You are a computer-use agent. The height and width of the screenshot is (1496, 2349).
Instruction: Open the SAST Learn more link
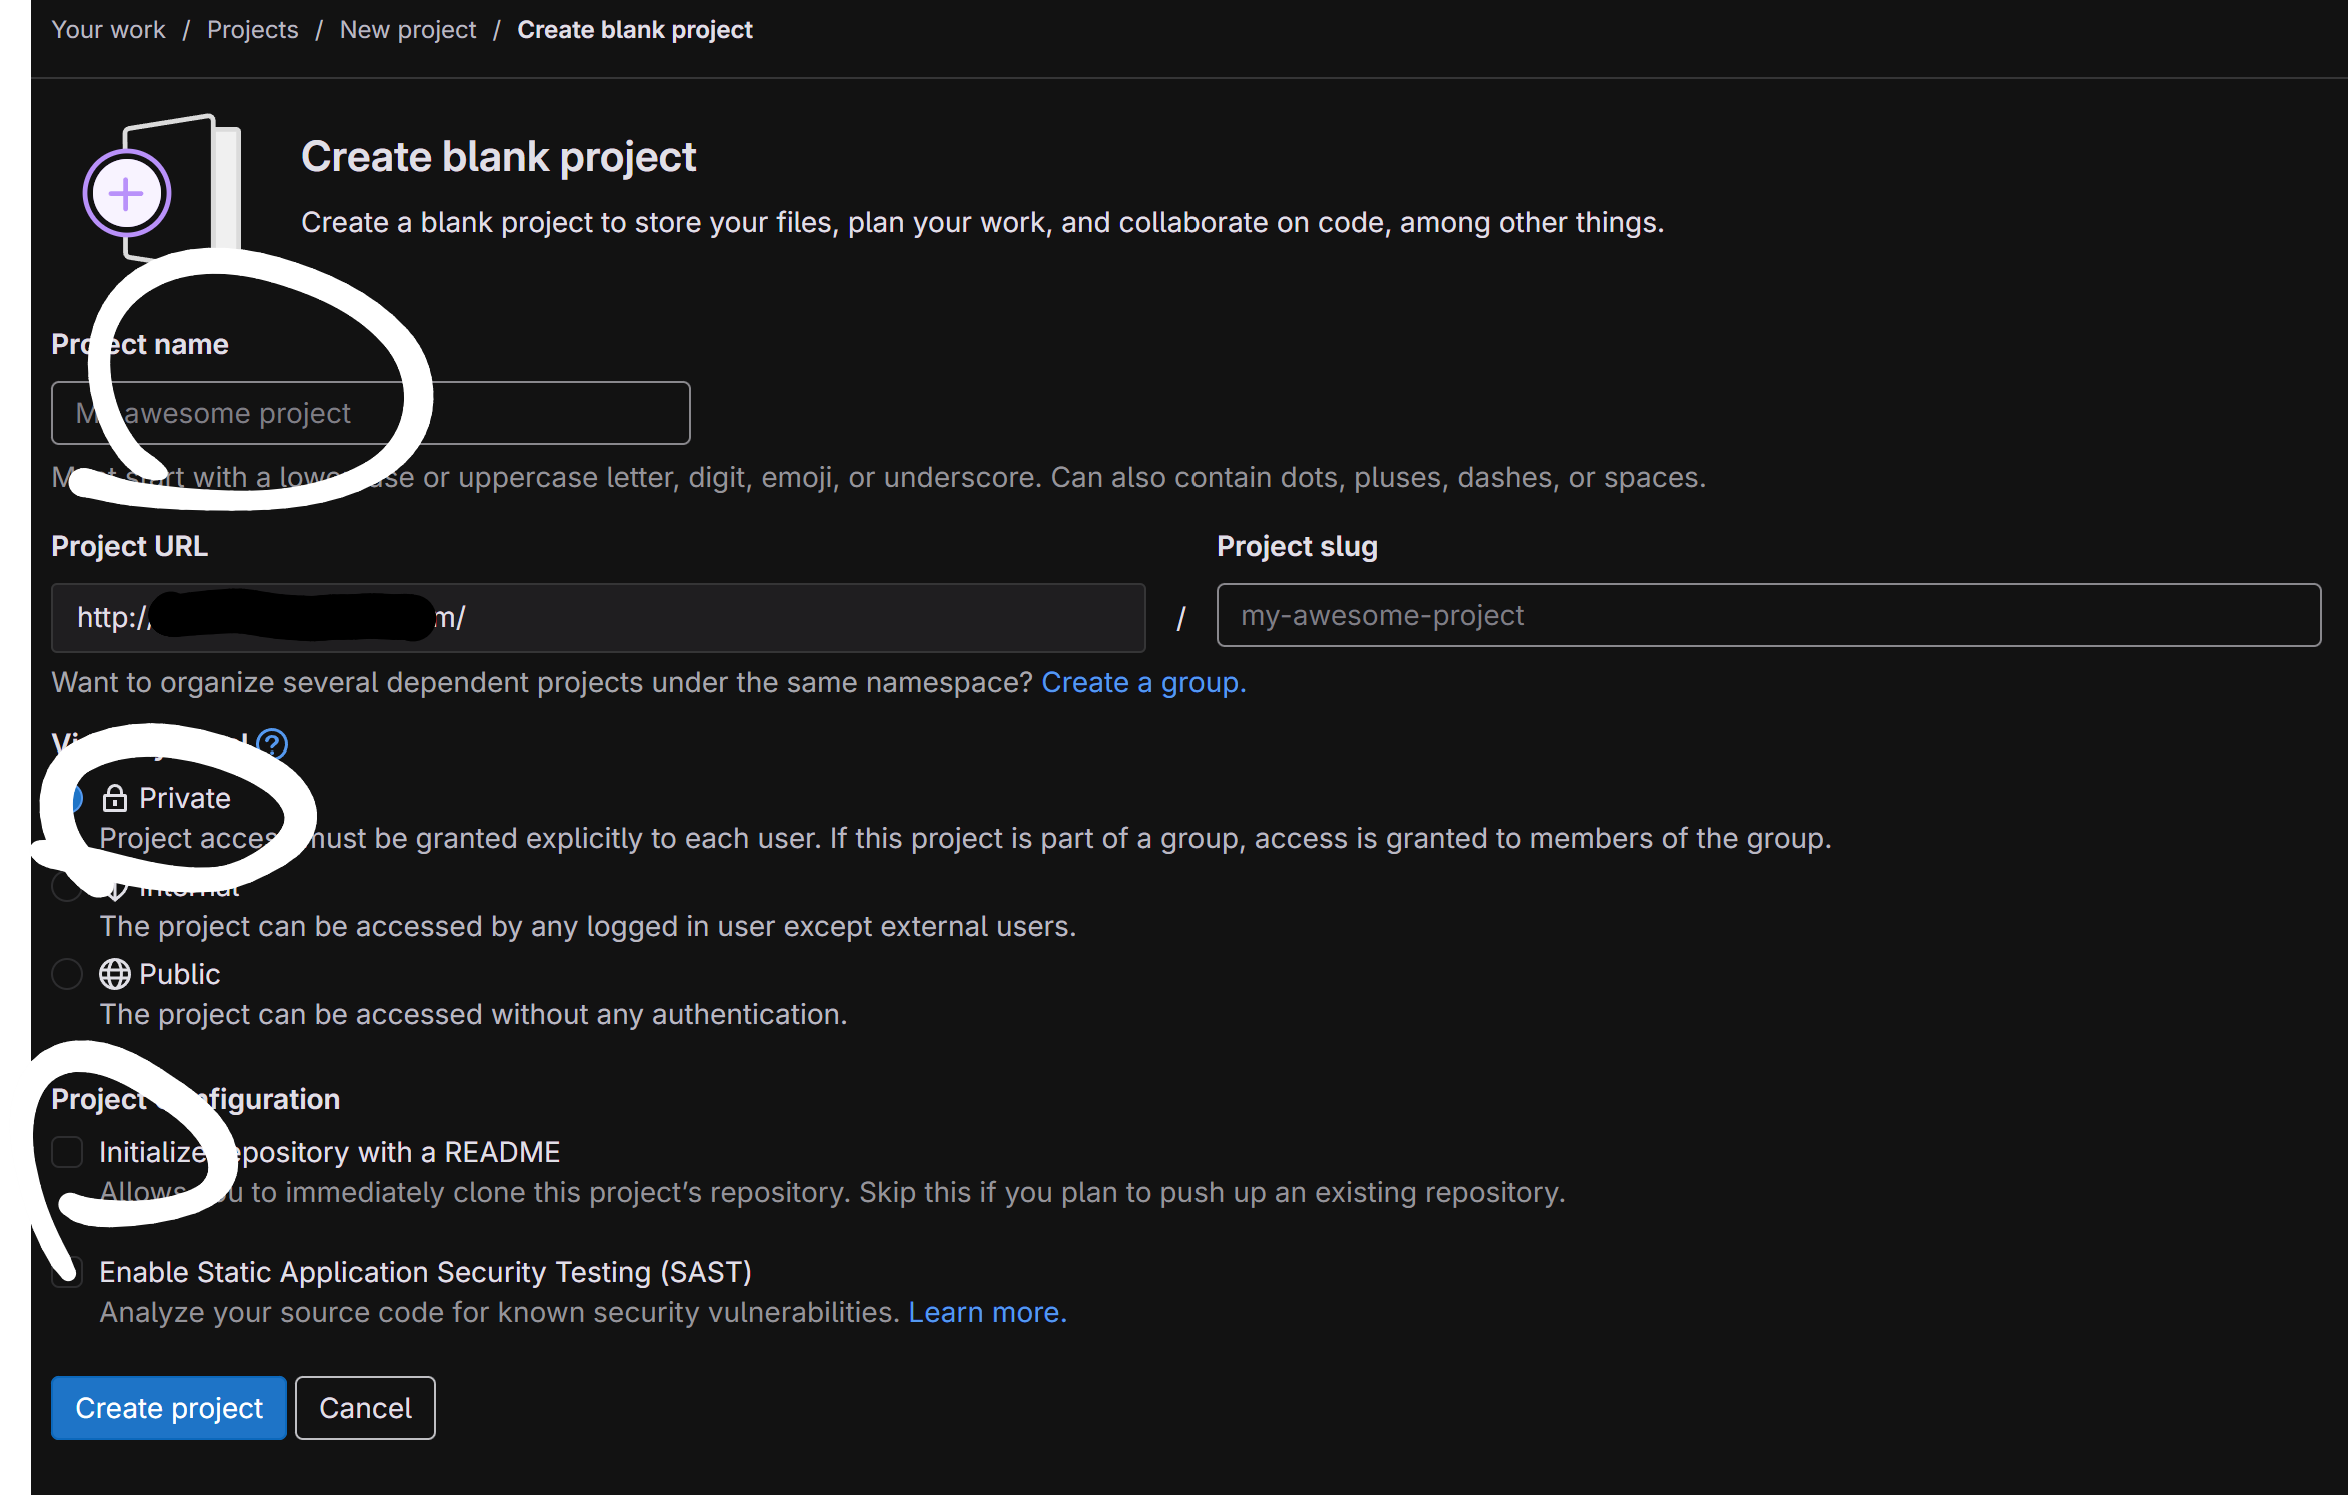click(986, 1312)
